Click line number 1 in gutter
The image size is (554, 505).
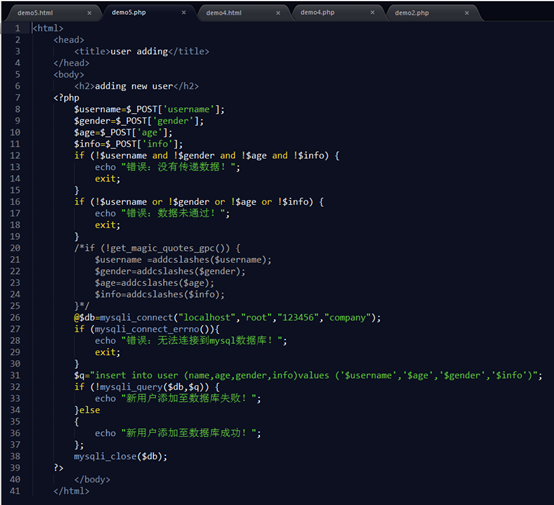point(17,28)
